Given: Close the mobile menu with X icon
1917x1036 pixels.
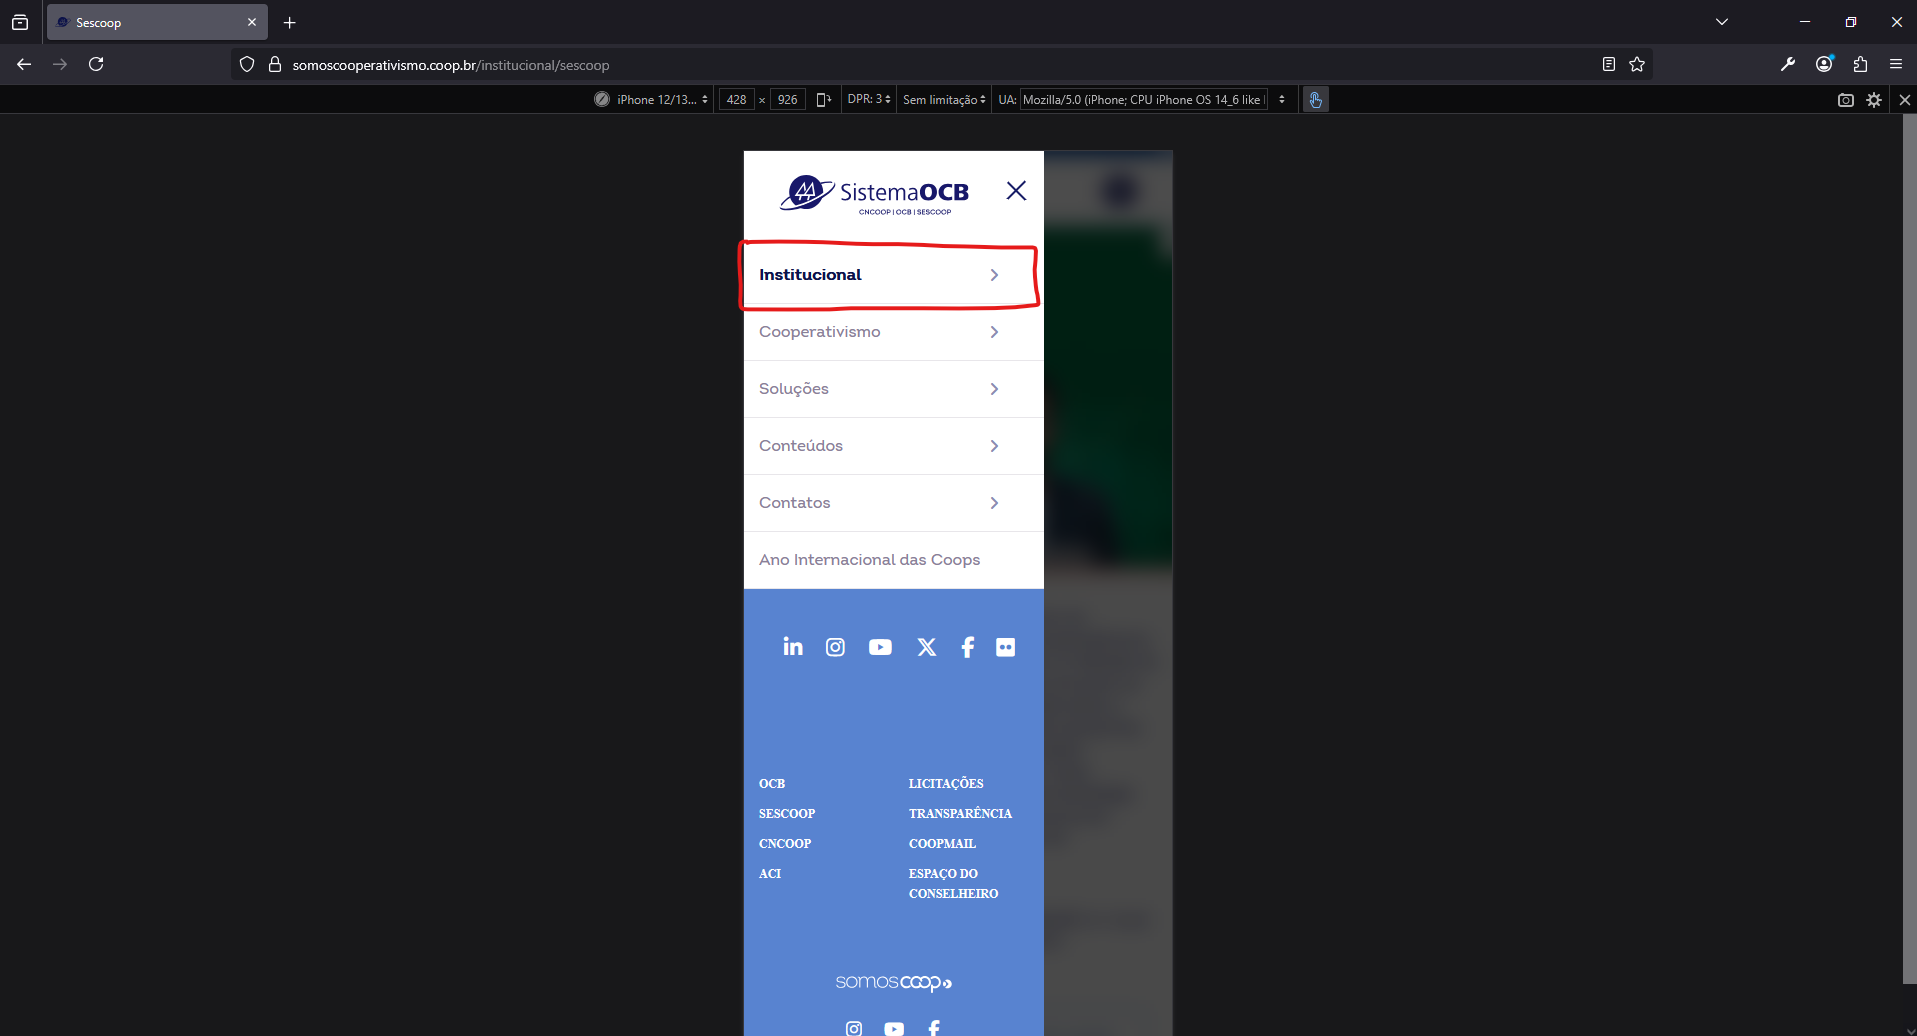Looking at the screenshot, I should tap(1016, 191).
